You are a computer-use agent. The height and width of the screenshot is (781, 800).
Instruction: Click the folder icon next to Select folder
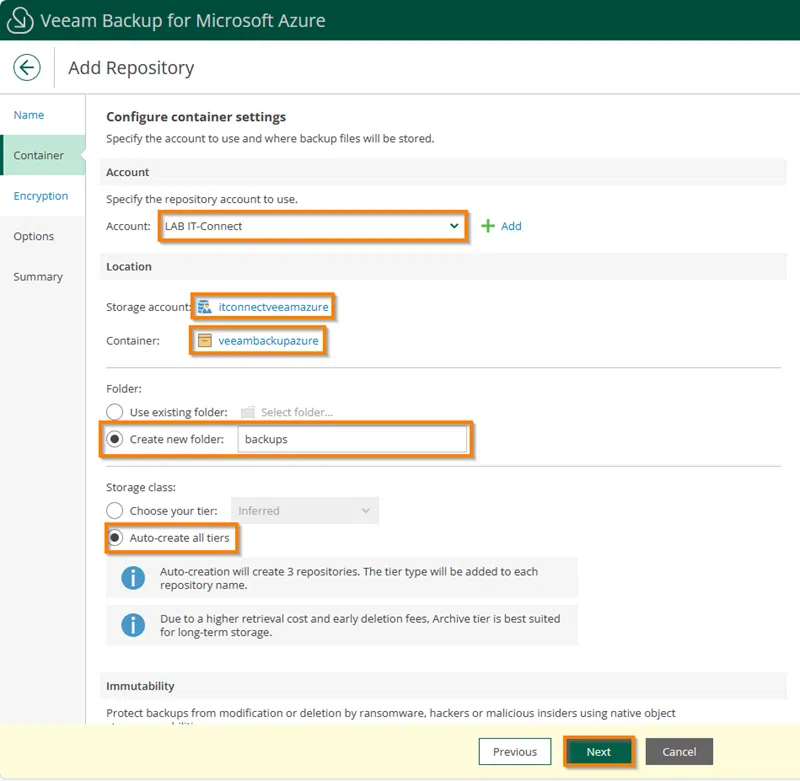[248, 412]
